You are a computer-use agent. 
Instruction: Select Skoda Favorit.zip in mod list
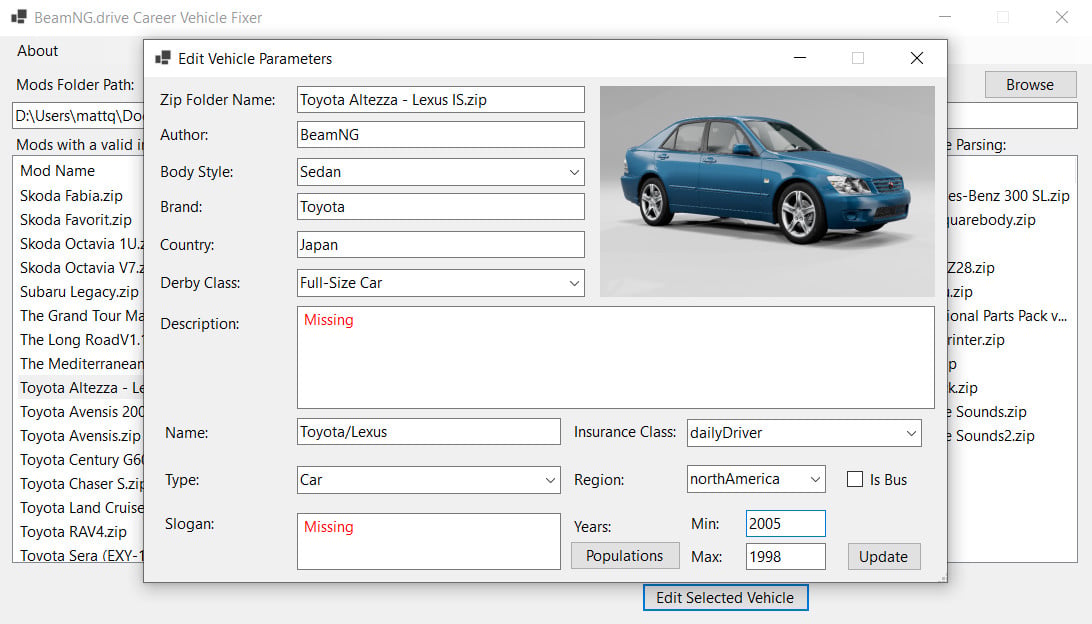pyautogui.click(x=75, y=219)
